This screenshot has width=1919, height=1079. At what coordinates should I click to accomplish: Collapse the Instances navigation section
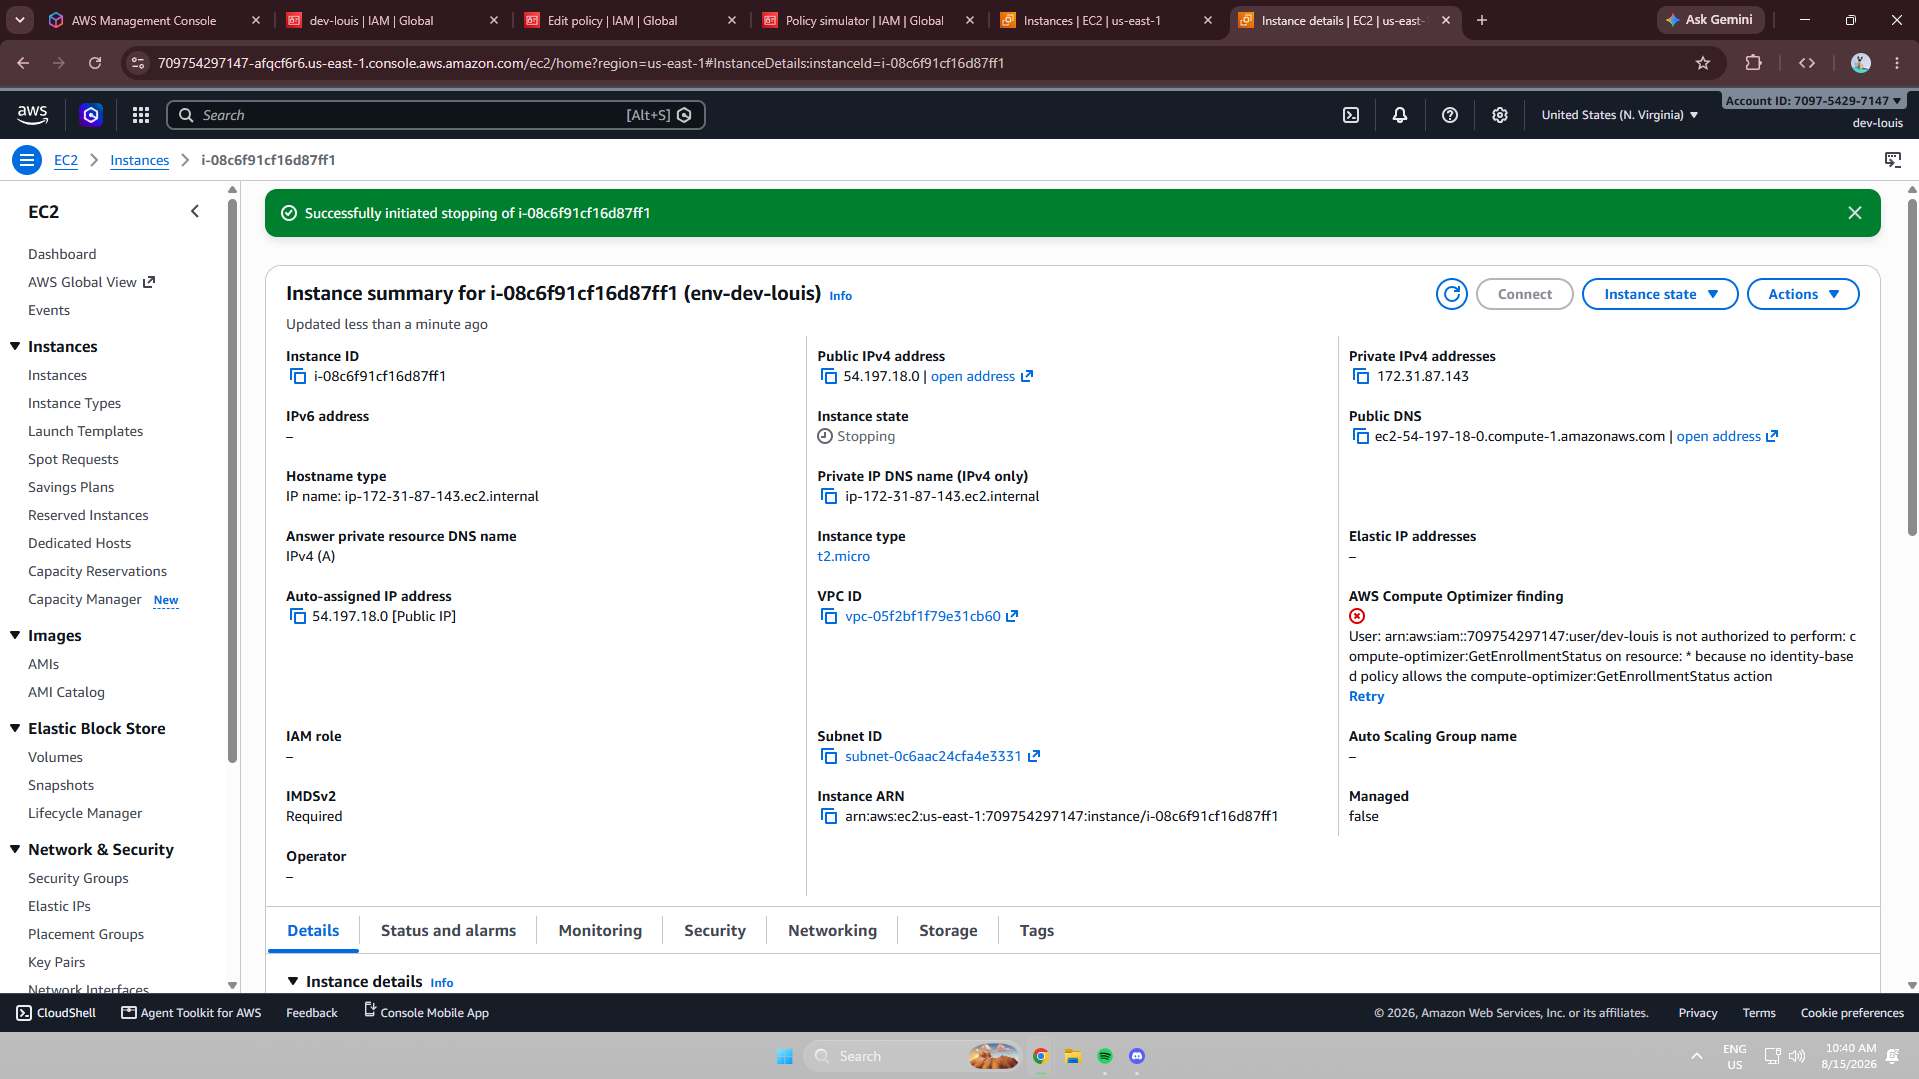point(15,347)
